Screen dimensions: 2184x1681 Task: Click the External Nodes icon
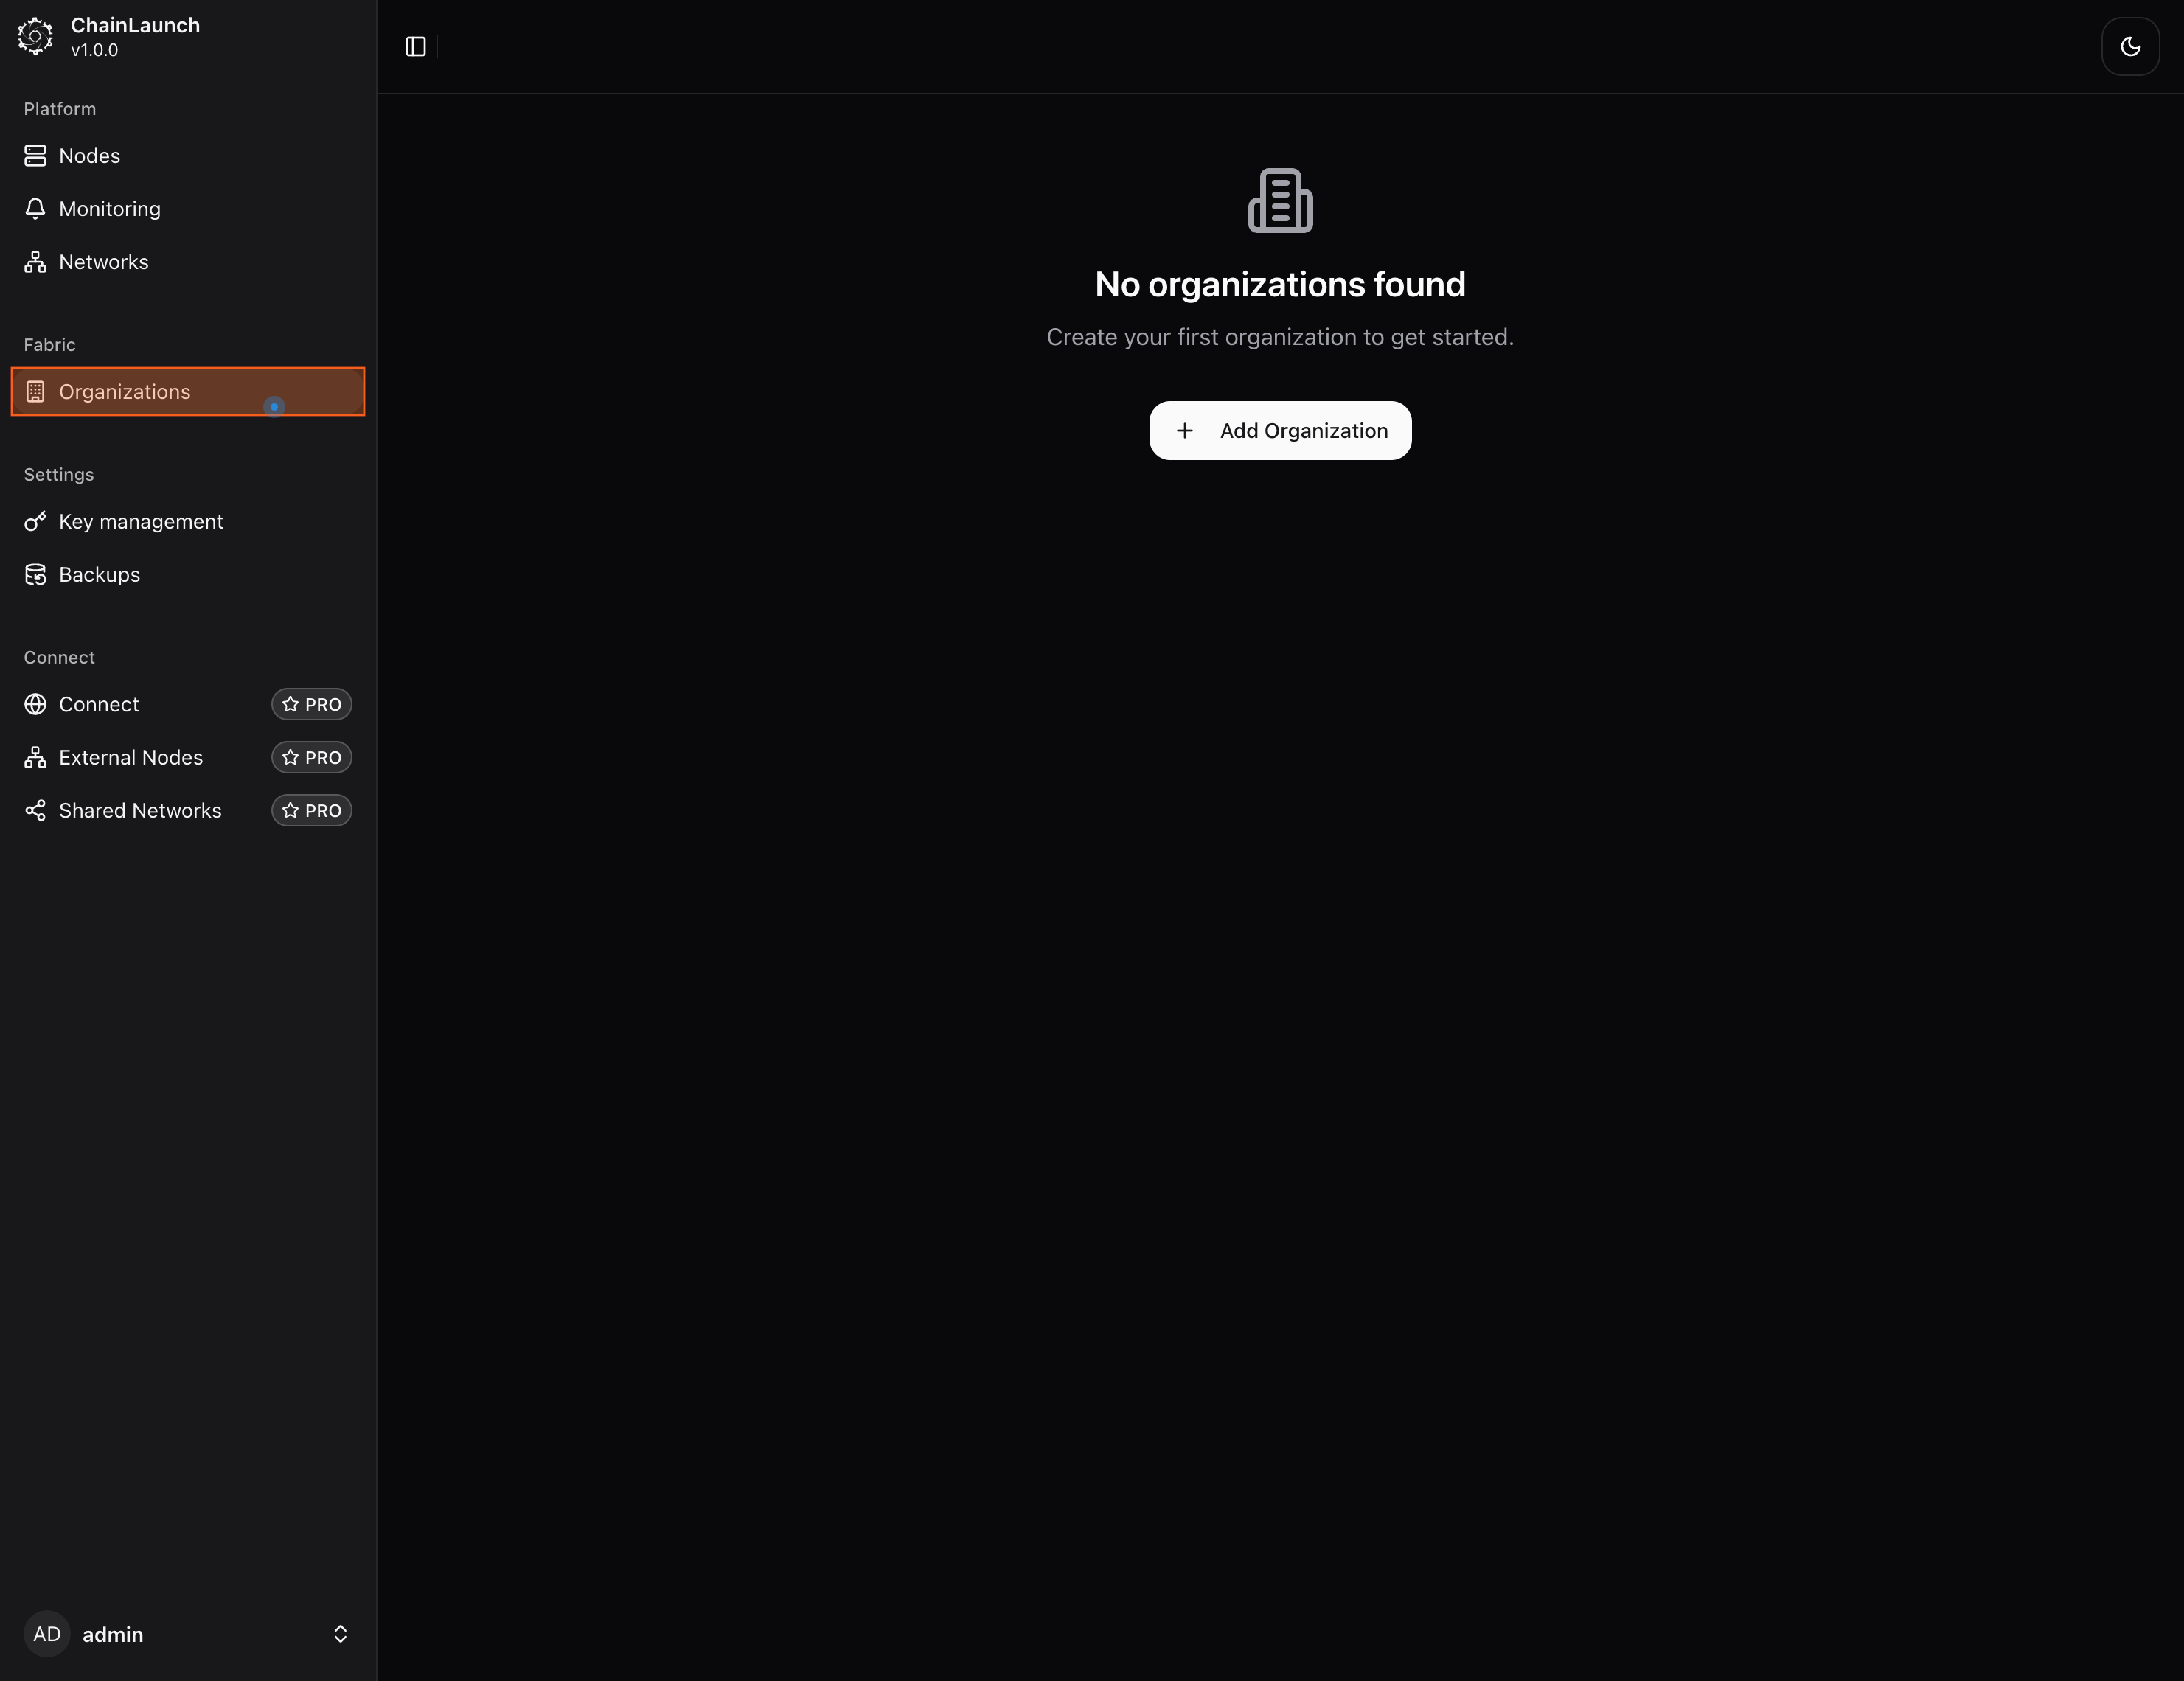point(35,758)
